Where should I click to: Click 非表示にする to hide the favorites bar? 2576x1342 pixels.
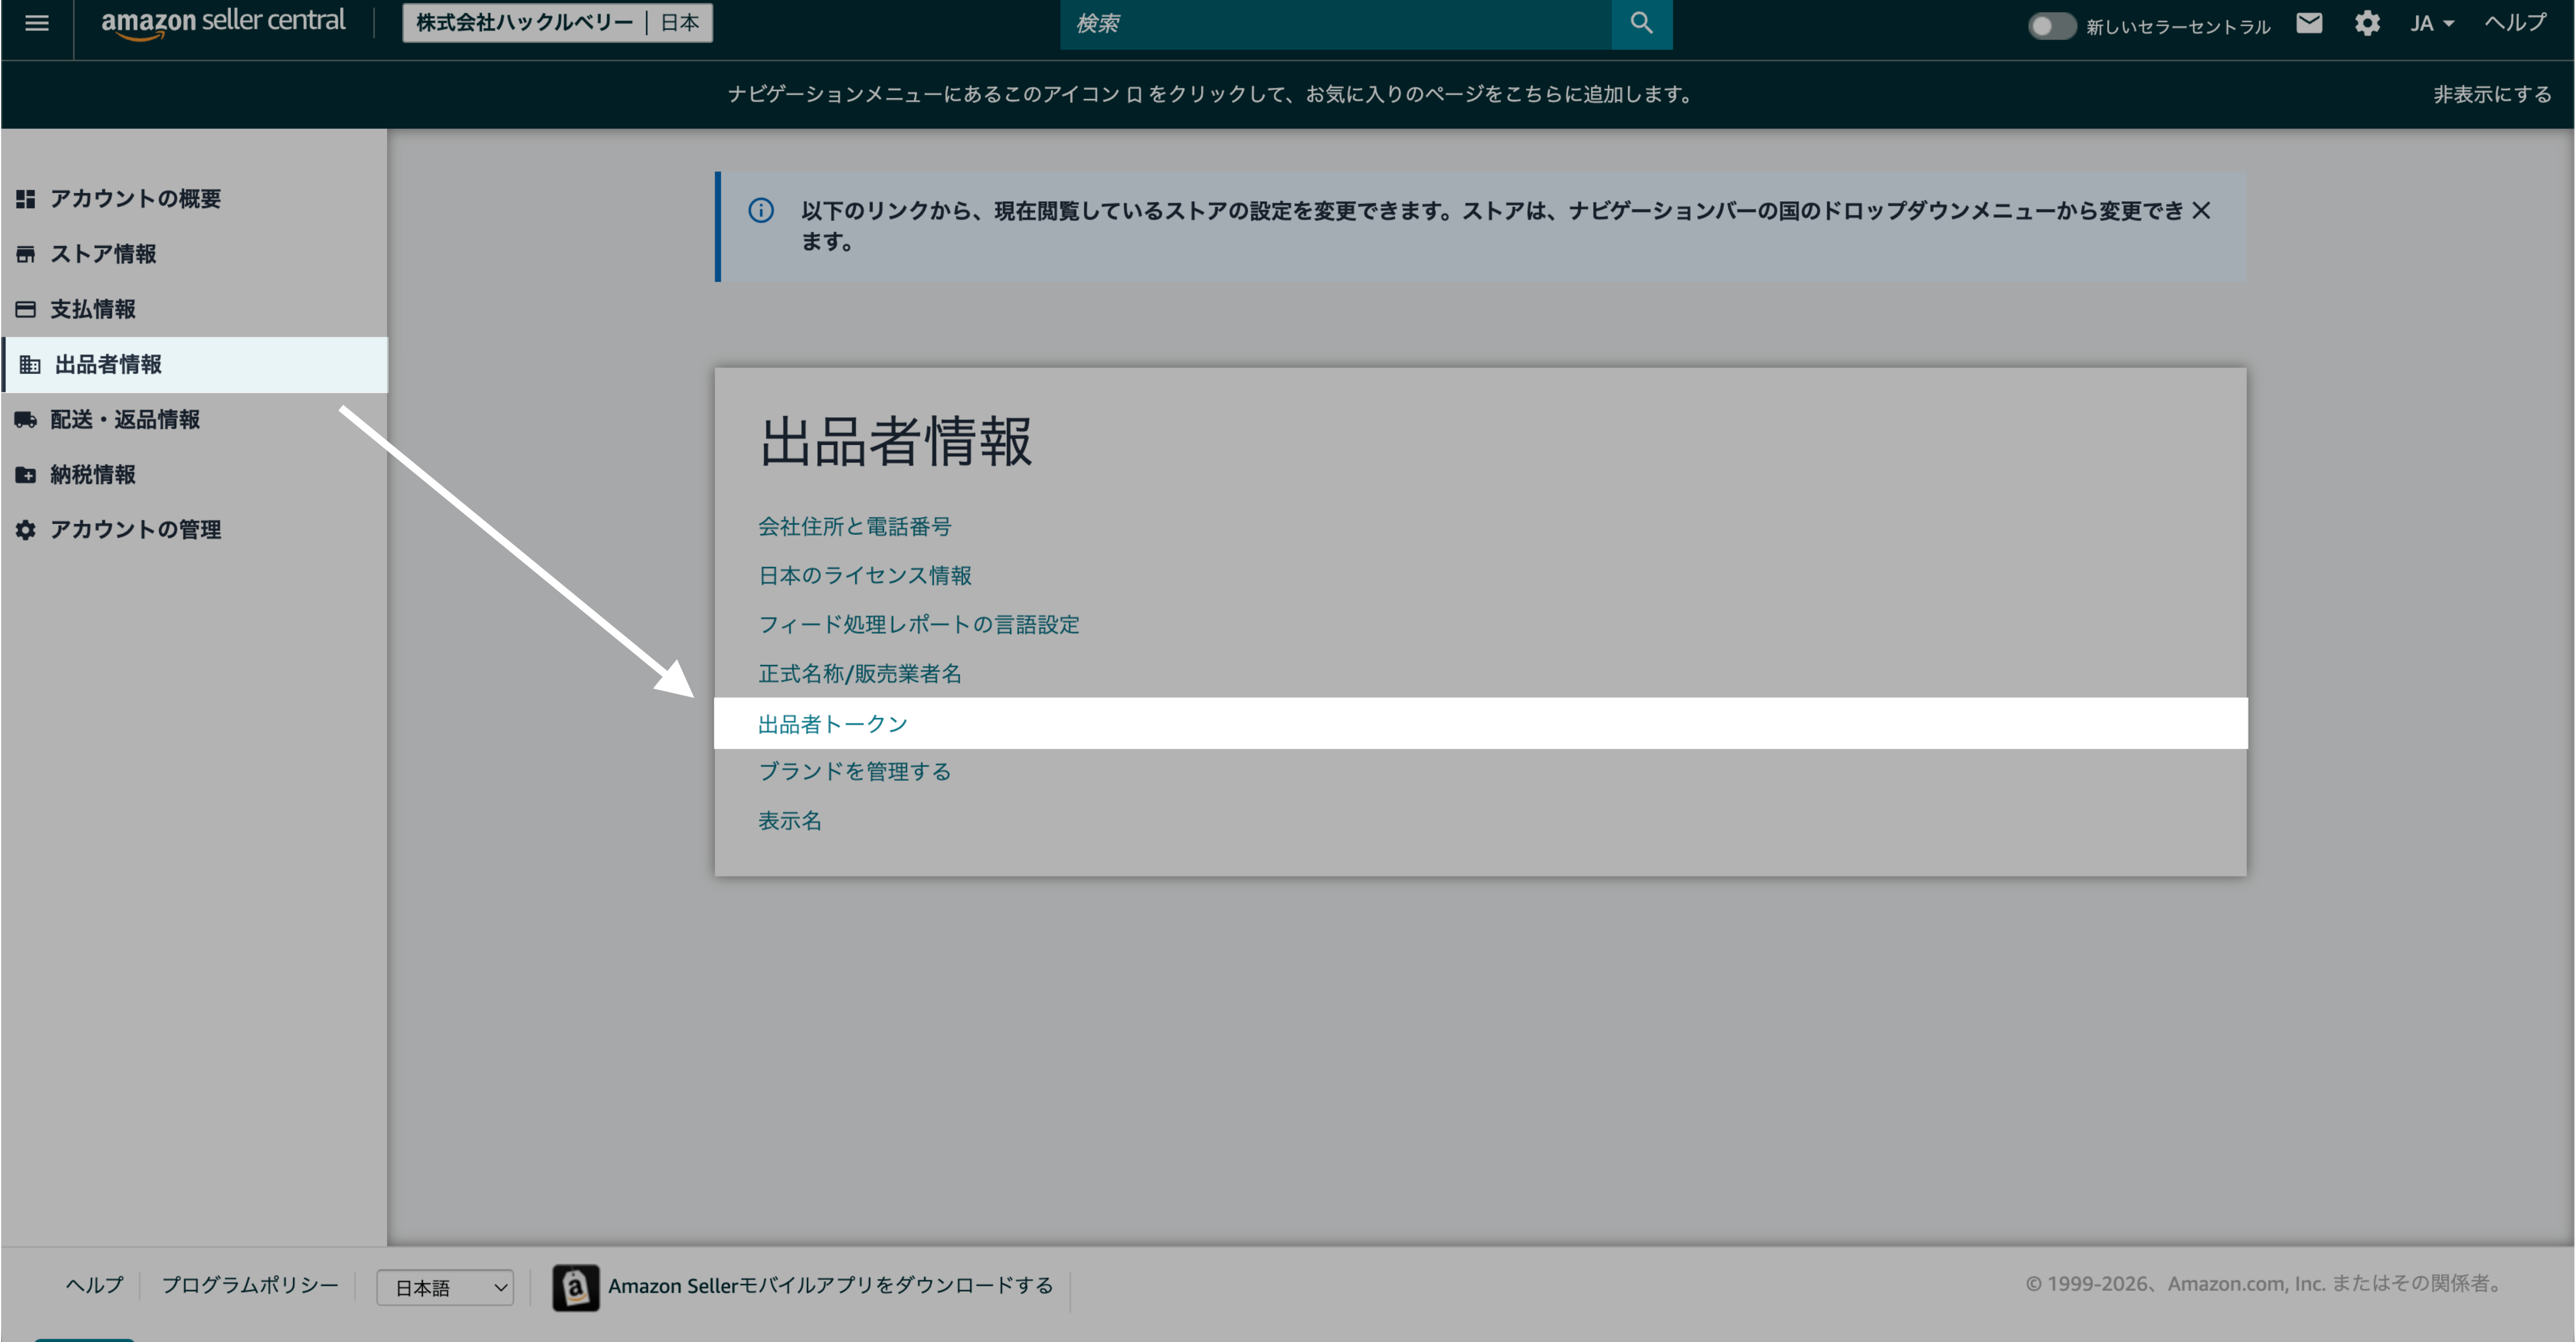[2491, 94]
